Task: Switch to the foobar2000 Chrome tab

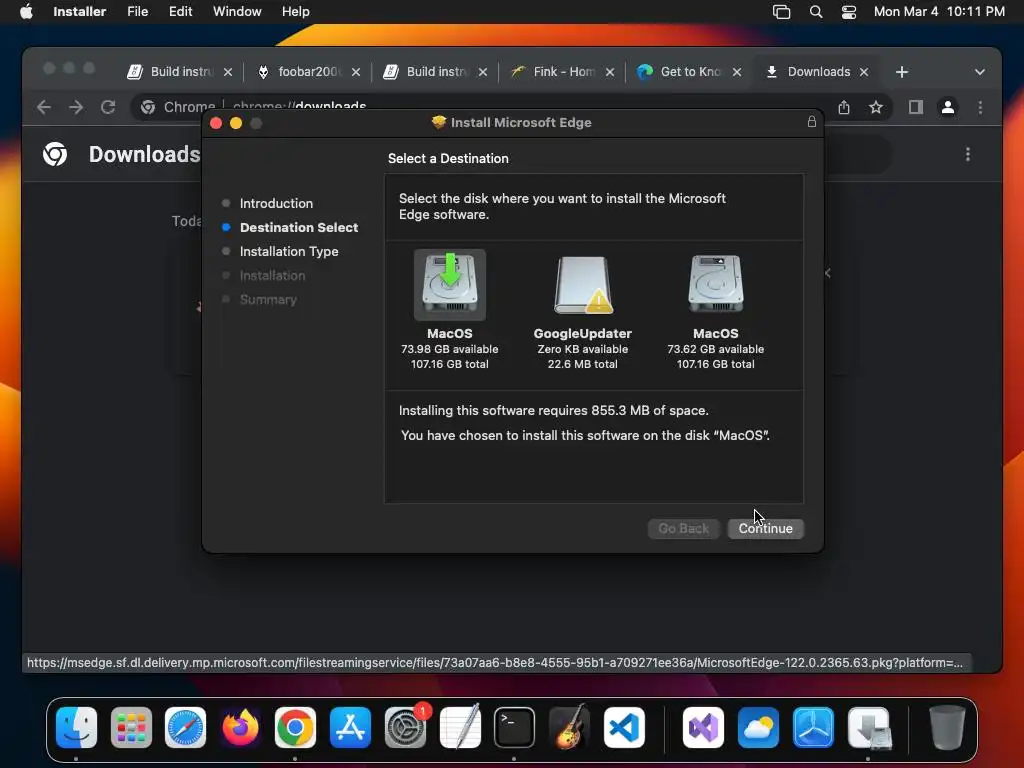Action: [x=307, y=72]
